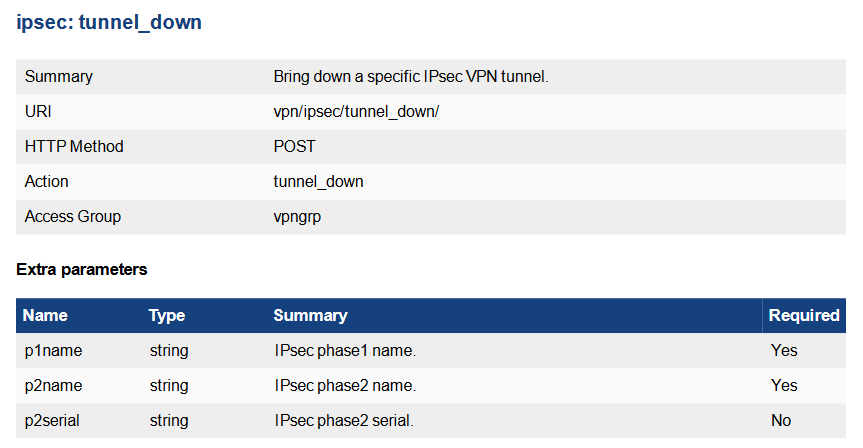Click the "Extra parameters" section heading
863x448 pixels.
(x=82, y=269)
